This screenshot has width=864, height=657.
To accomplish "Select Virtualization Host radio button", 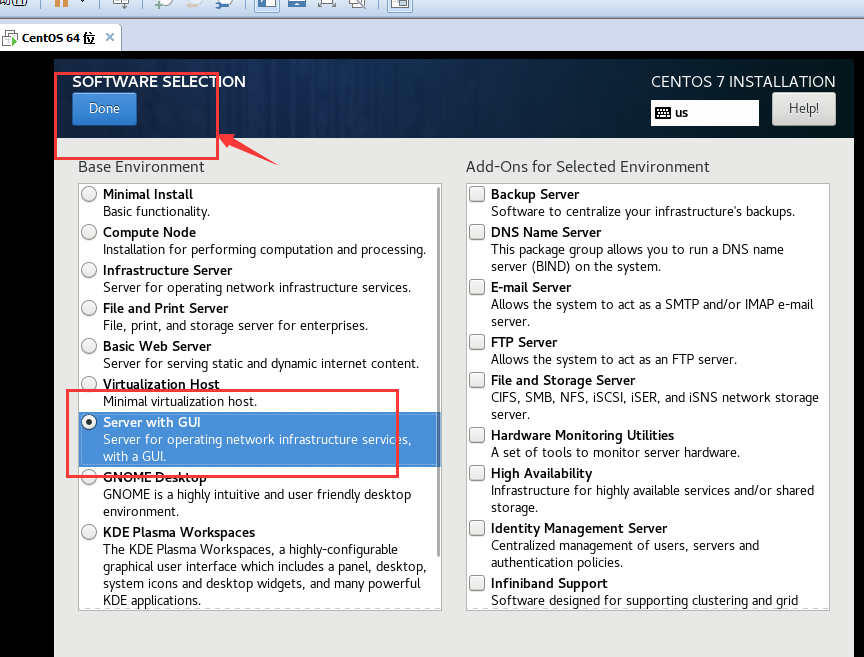I will click(89, 383).
